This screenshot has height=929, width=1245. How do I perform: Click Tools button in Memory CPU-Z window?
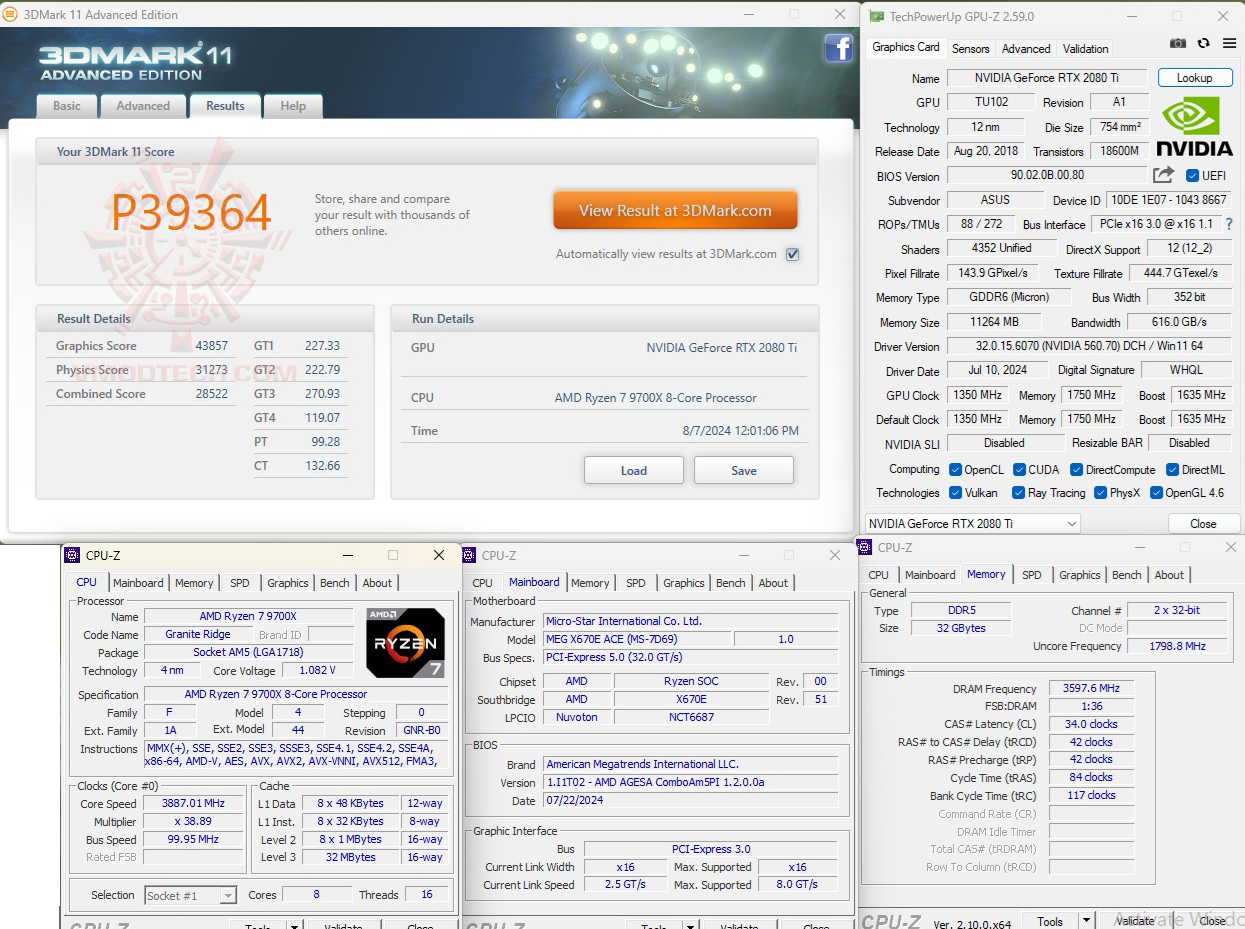pyautogui.click(x=1050, y=922)
